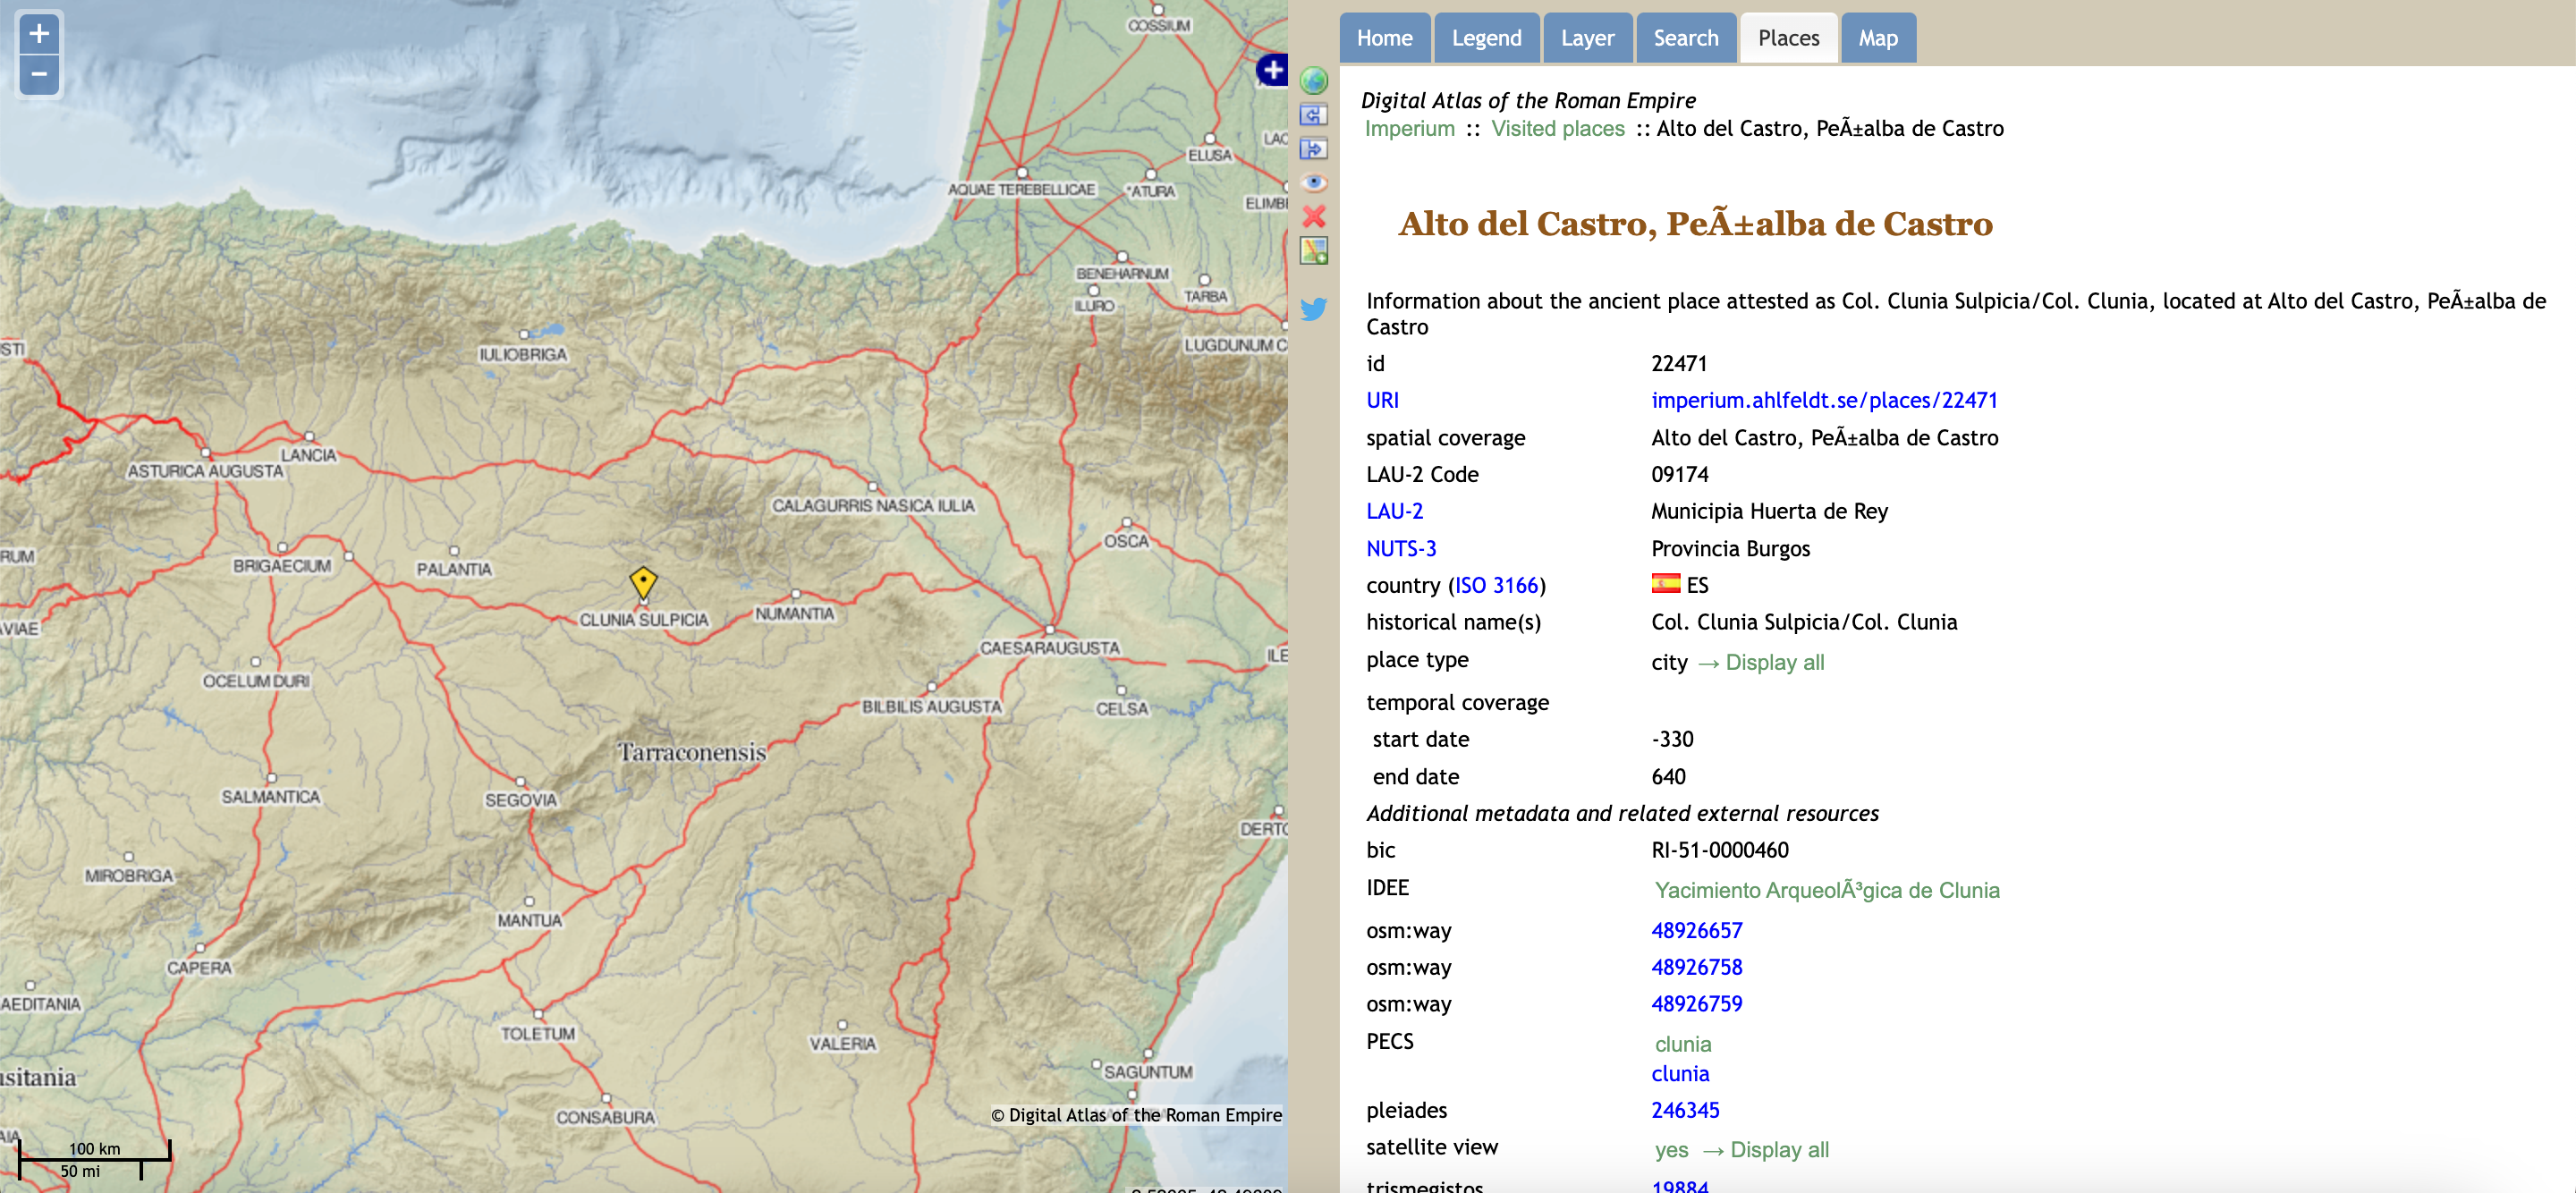Expand satellite view with Display all

[1778, 1149]
